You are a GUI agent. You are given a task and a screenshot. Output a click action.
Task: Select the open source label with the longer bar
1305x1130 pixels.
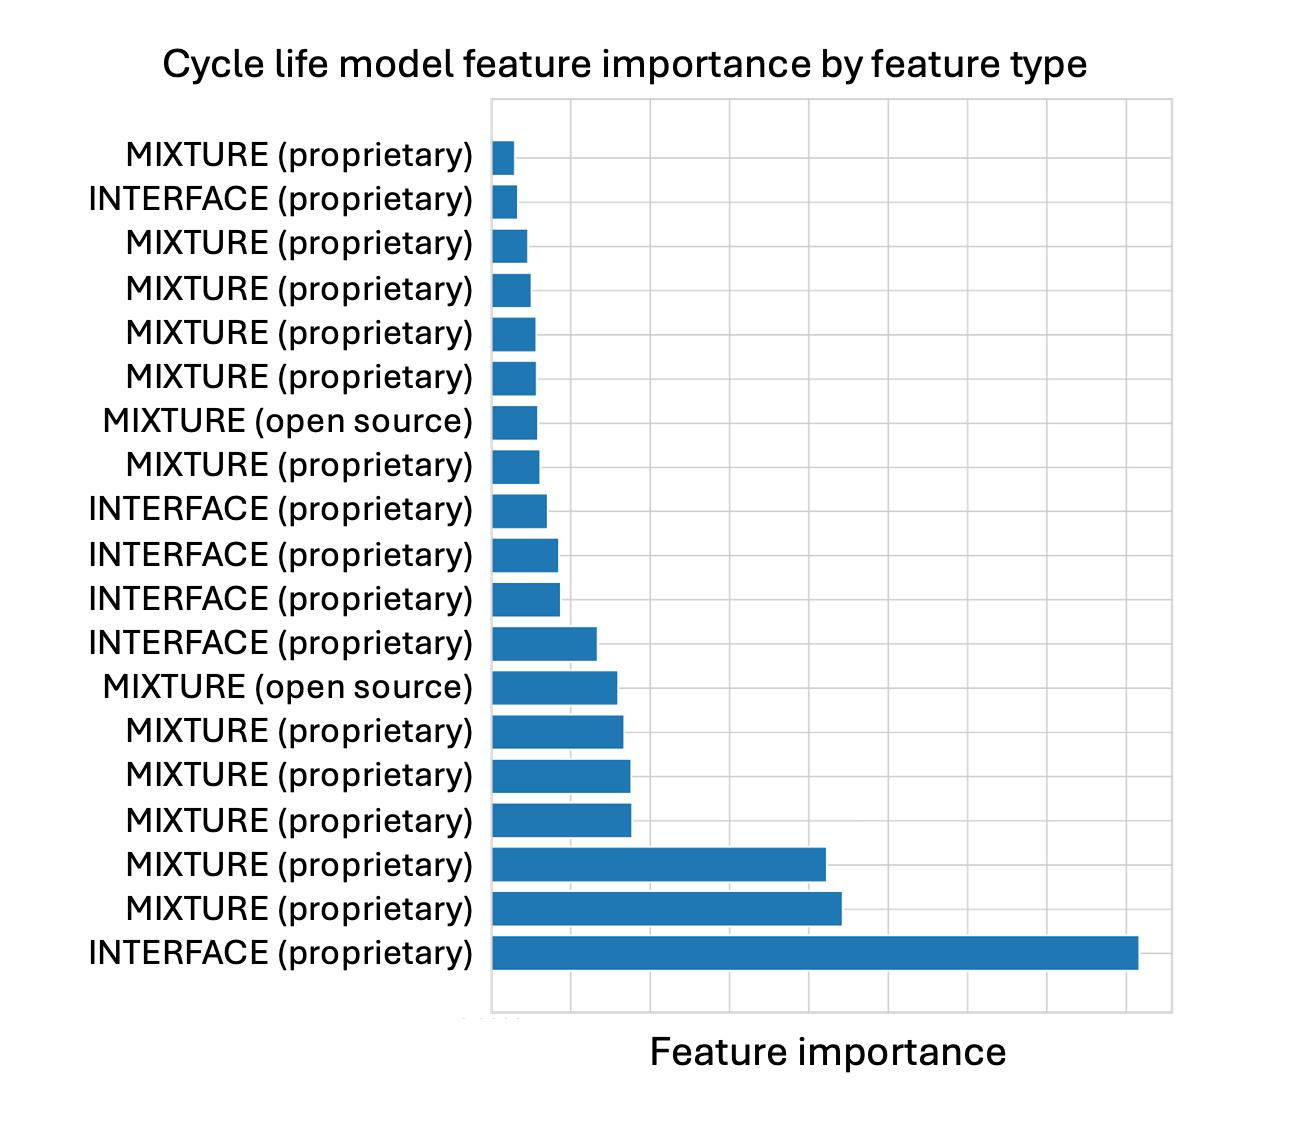(288, 687)
